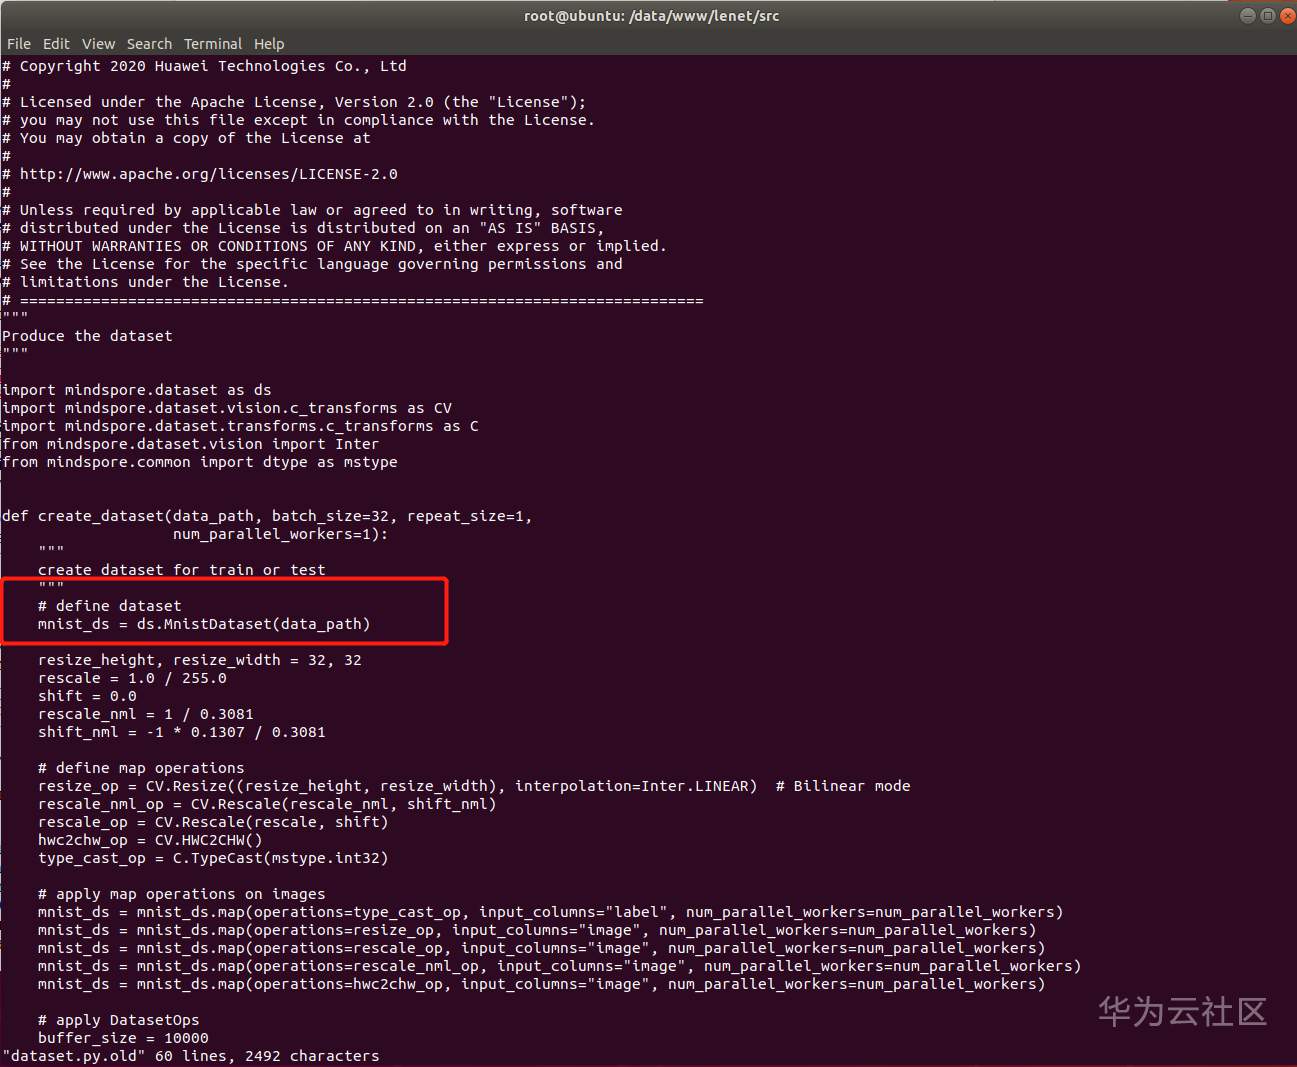
Task: Click the map line with operations=hwc2chw_op
Action: coord(542,984)
